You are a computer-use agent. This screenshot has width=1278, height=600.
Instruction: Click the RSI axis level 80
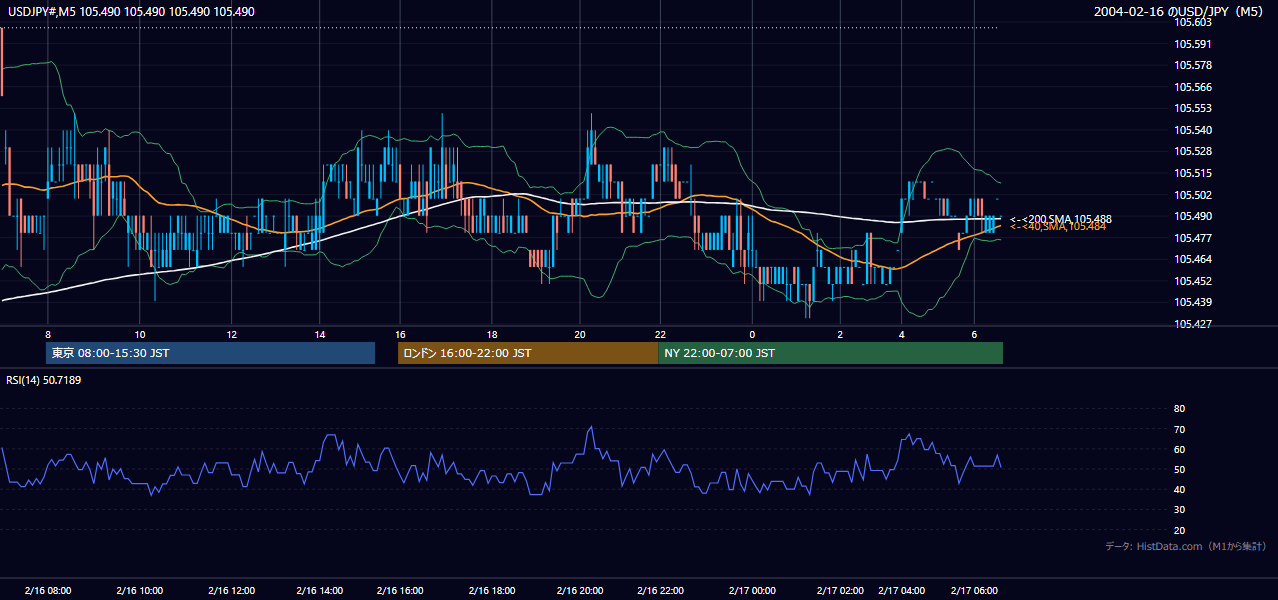point(1179,409)
